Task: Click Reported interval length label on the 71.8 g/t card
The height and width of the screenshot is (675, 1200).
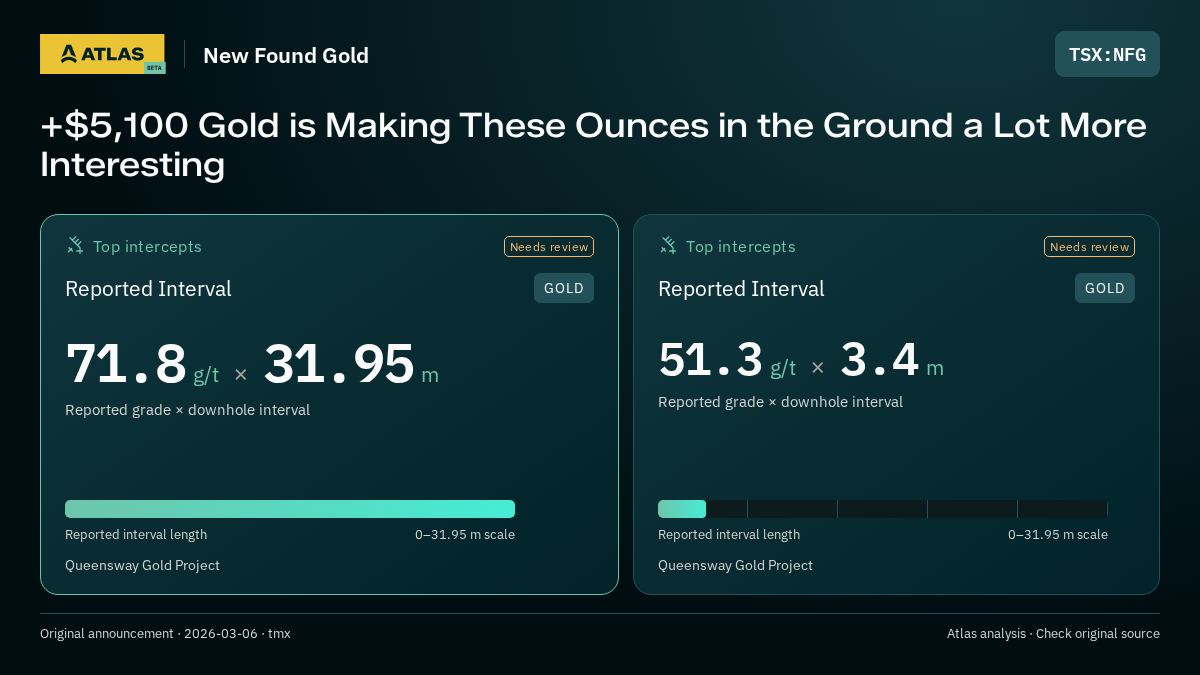Action: point(136,534)
